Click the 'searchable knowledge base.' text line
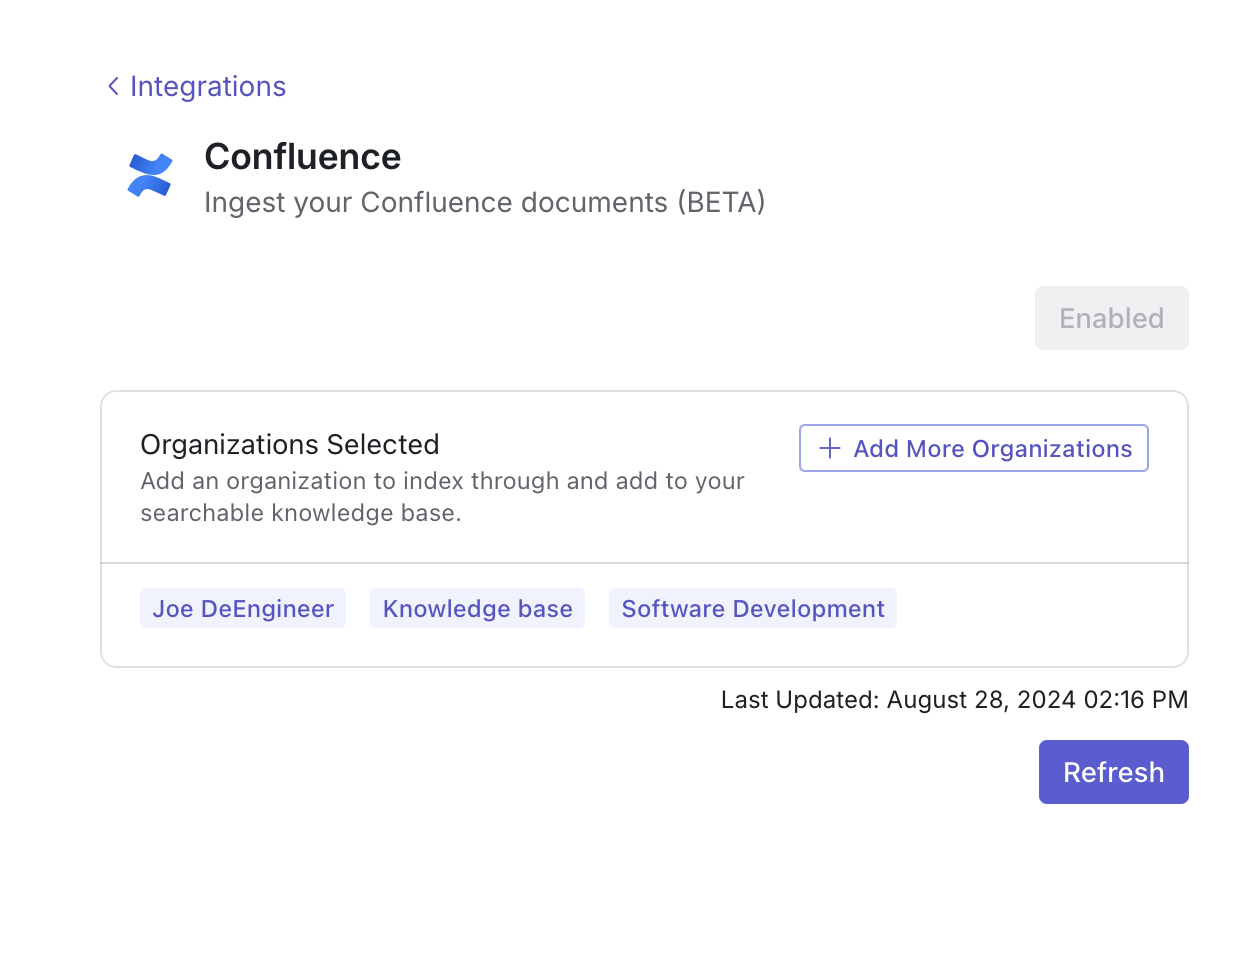The height and width of the screenshot is (964, 1256). [300, 513]
